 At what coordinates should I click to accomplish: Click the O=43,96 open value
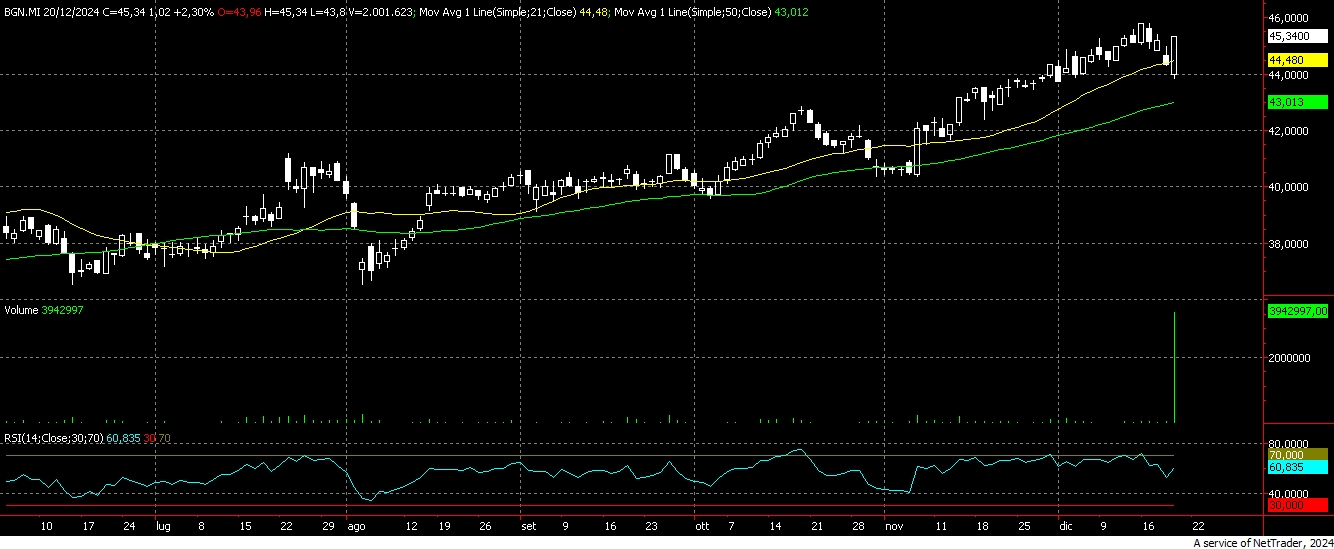[x=242, y=12]
